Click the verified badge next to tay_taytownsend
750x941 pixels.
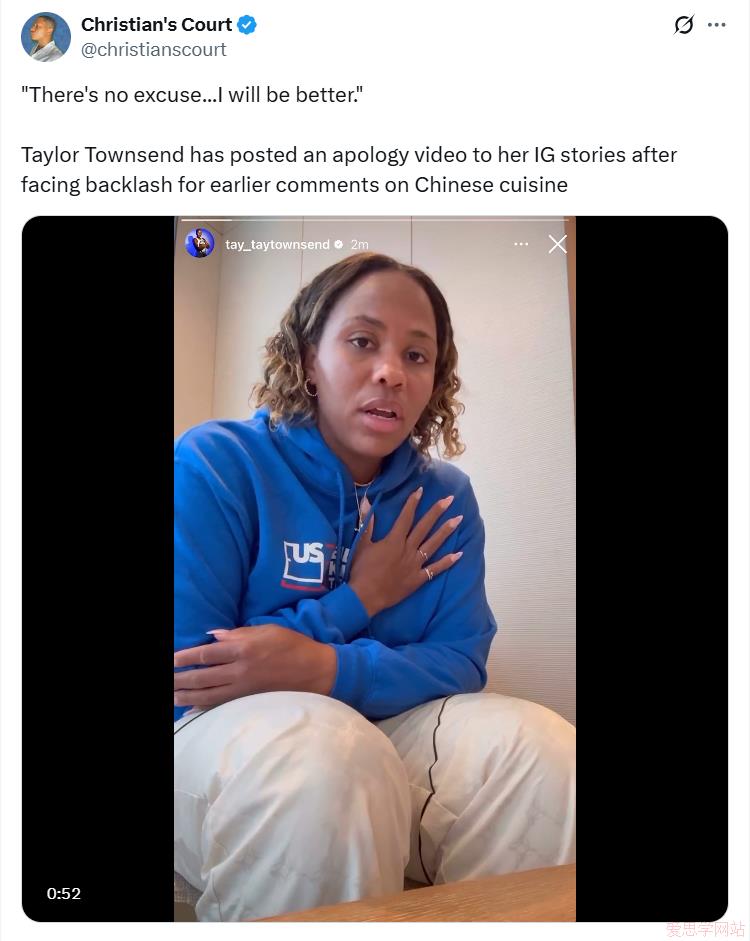pos(338,244)
